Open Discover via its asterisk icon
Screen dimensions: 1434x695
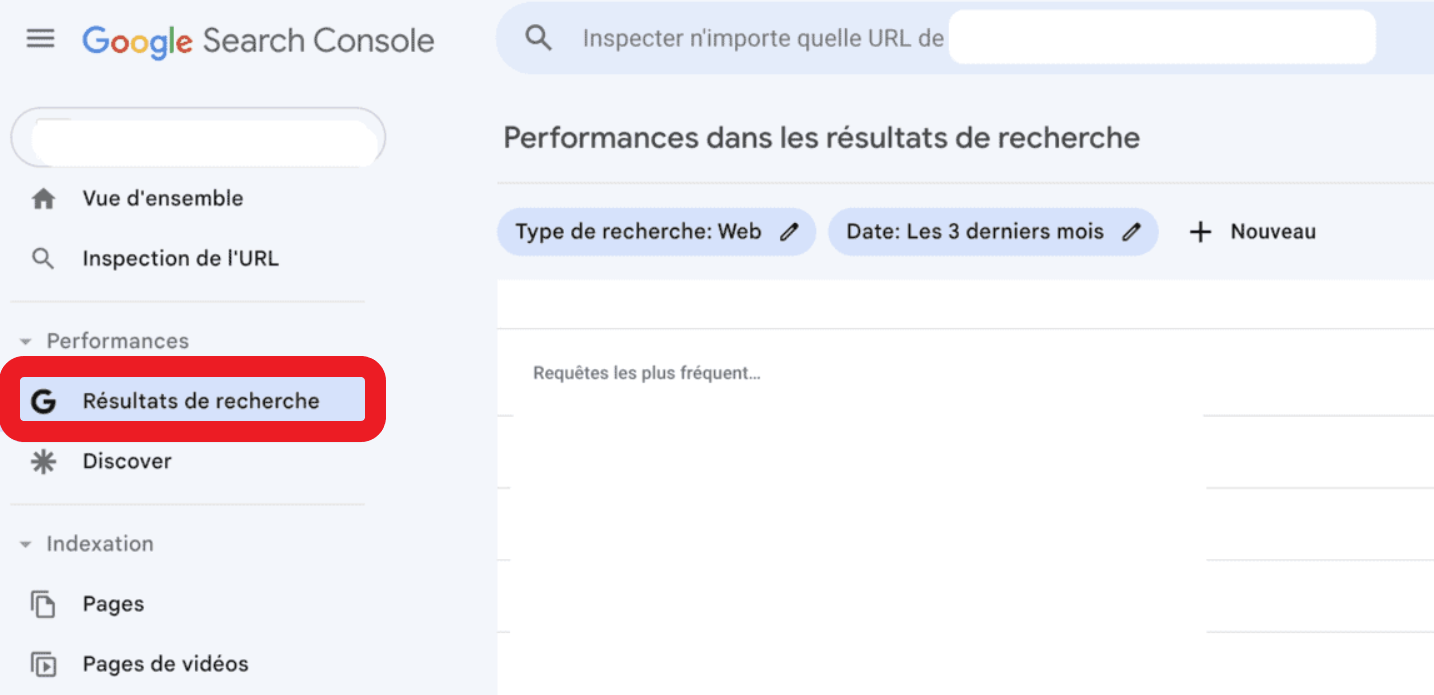44,461
